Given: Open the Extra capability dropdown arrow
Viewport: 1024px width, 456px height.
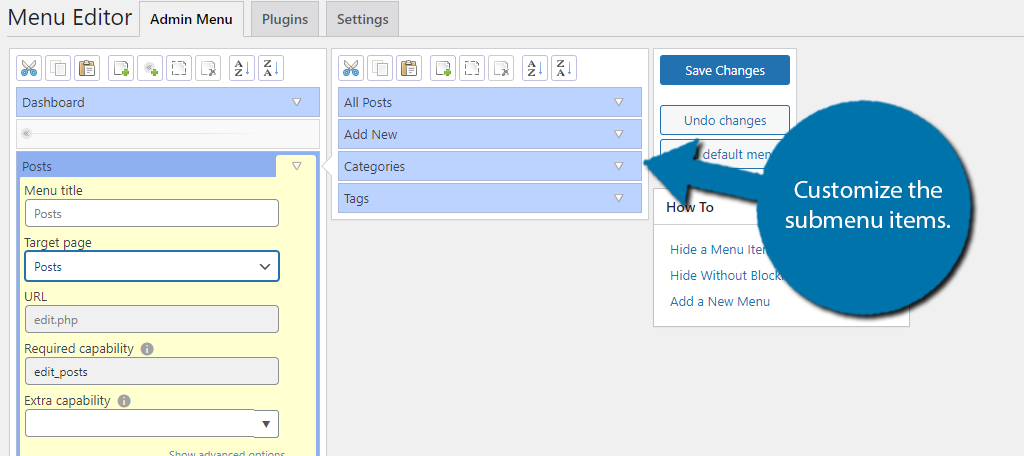Looking at the screenshot, I should pyautogui.click(x=266, y=424).
